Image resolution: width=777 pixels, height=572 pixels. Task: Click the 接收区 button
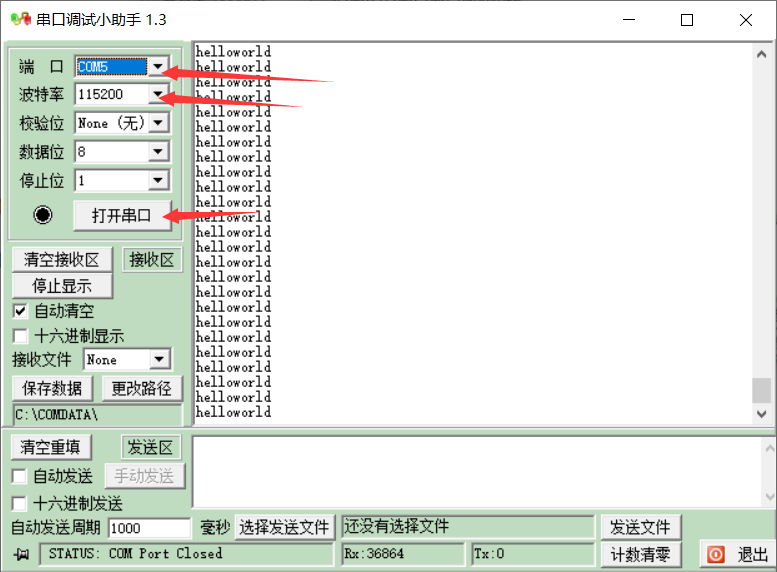click(152, 260)
